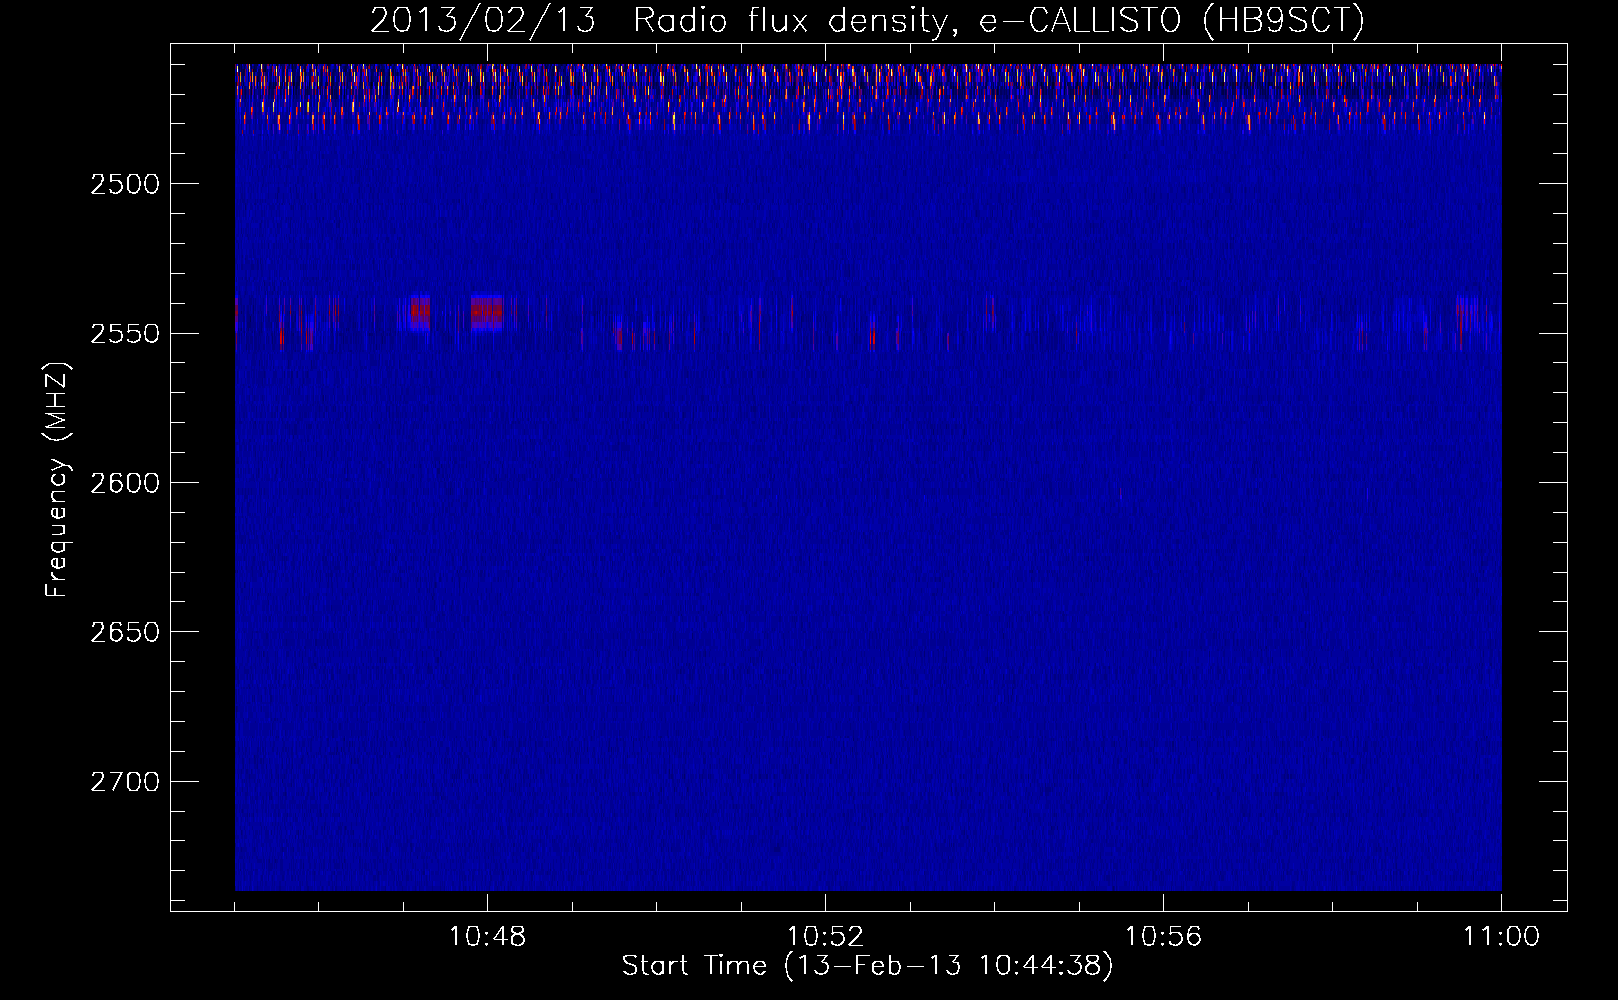Click the 'e-CALLISTO (HB9SCT)' station label in the title

[1171, 20]
